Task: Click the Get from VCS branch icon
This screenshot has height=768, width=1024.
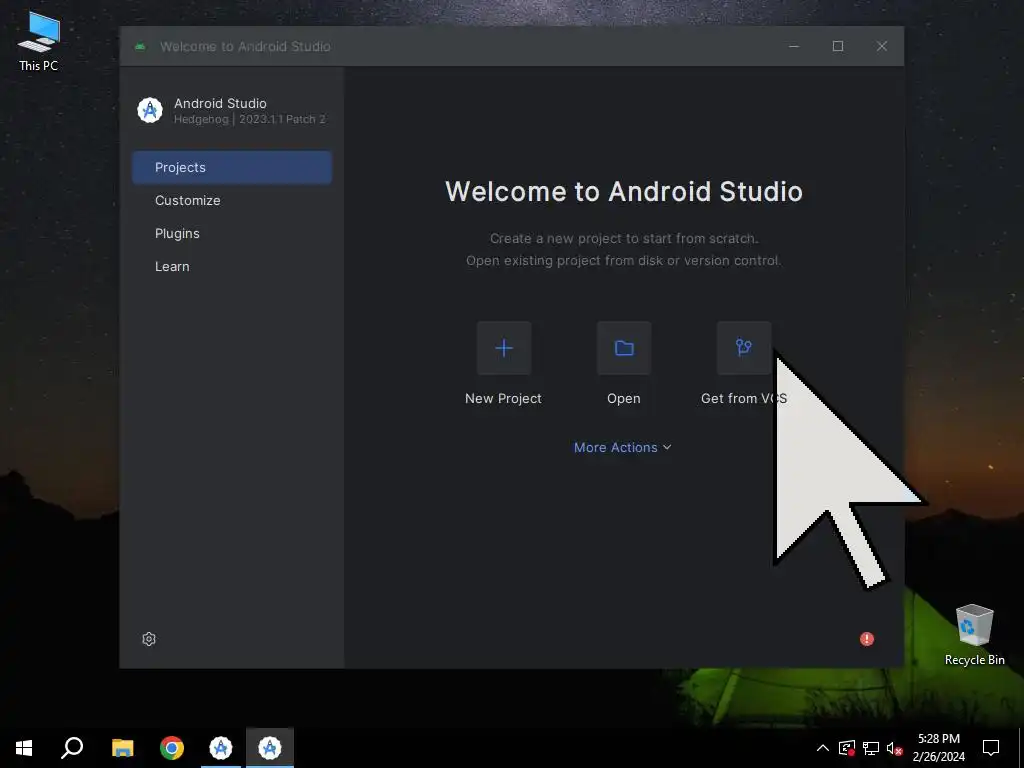Action: (x=744, y=348)
